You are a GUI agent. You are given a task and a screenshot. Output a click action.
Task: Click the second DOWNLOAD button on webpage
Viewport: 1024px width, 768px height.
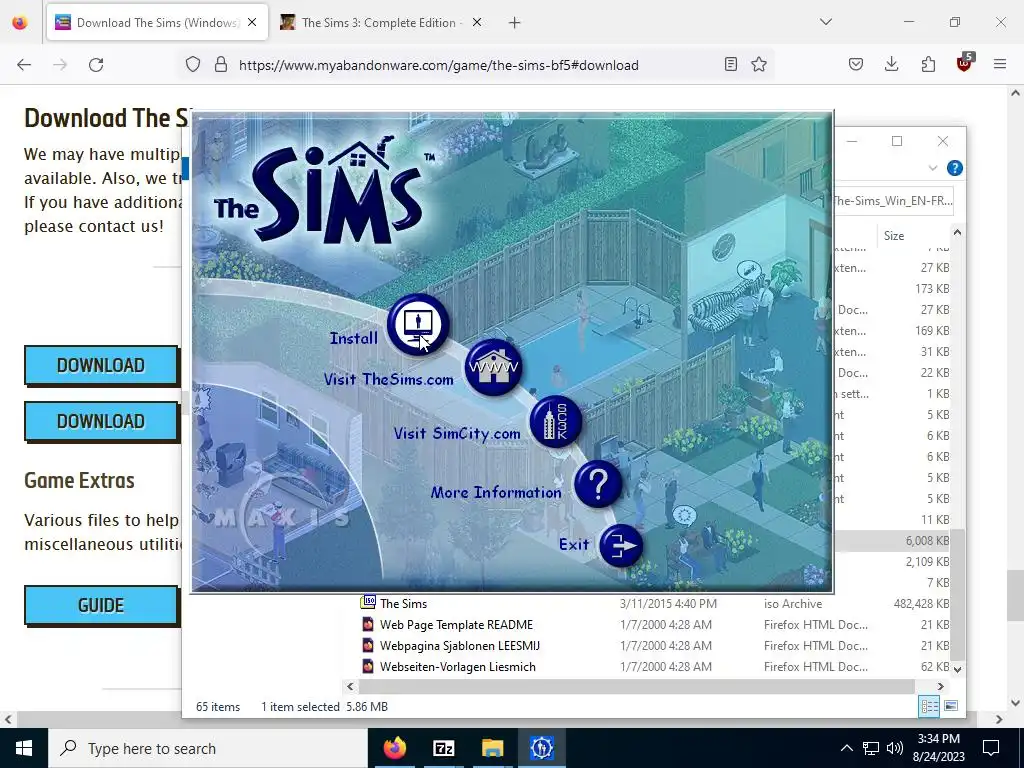pyautogui.click(x=101, y=421)
